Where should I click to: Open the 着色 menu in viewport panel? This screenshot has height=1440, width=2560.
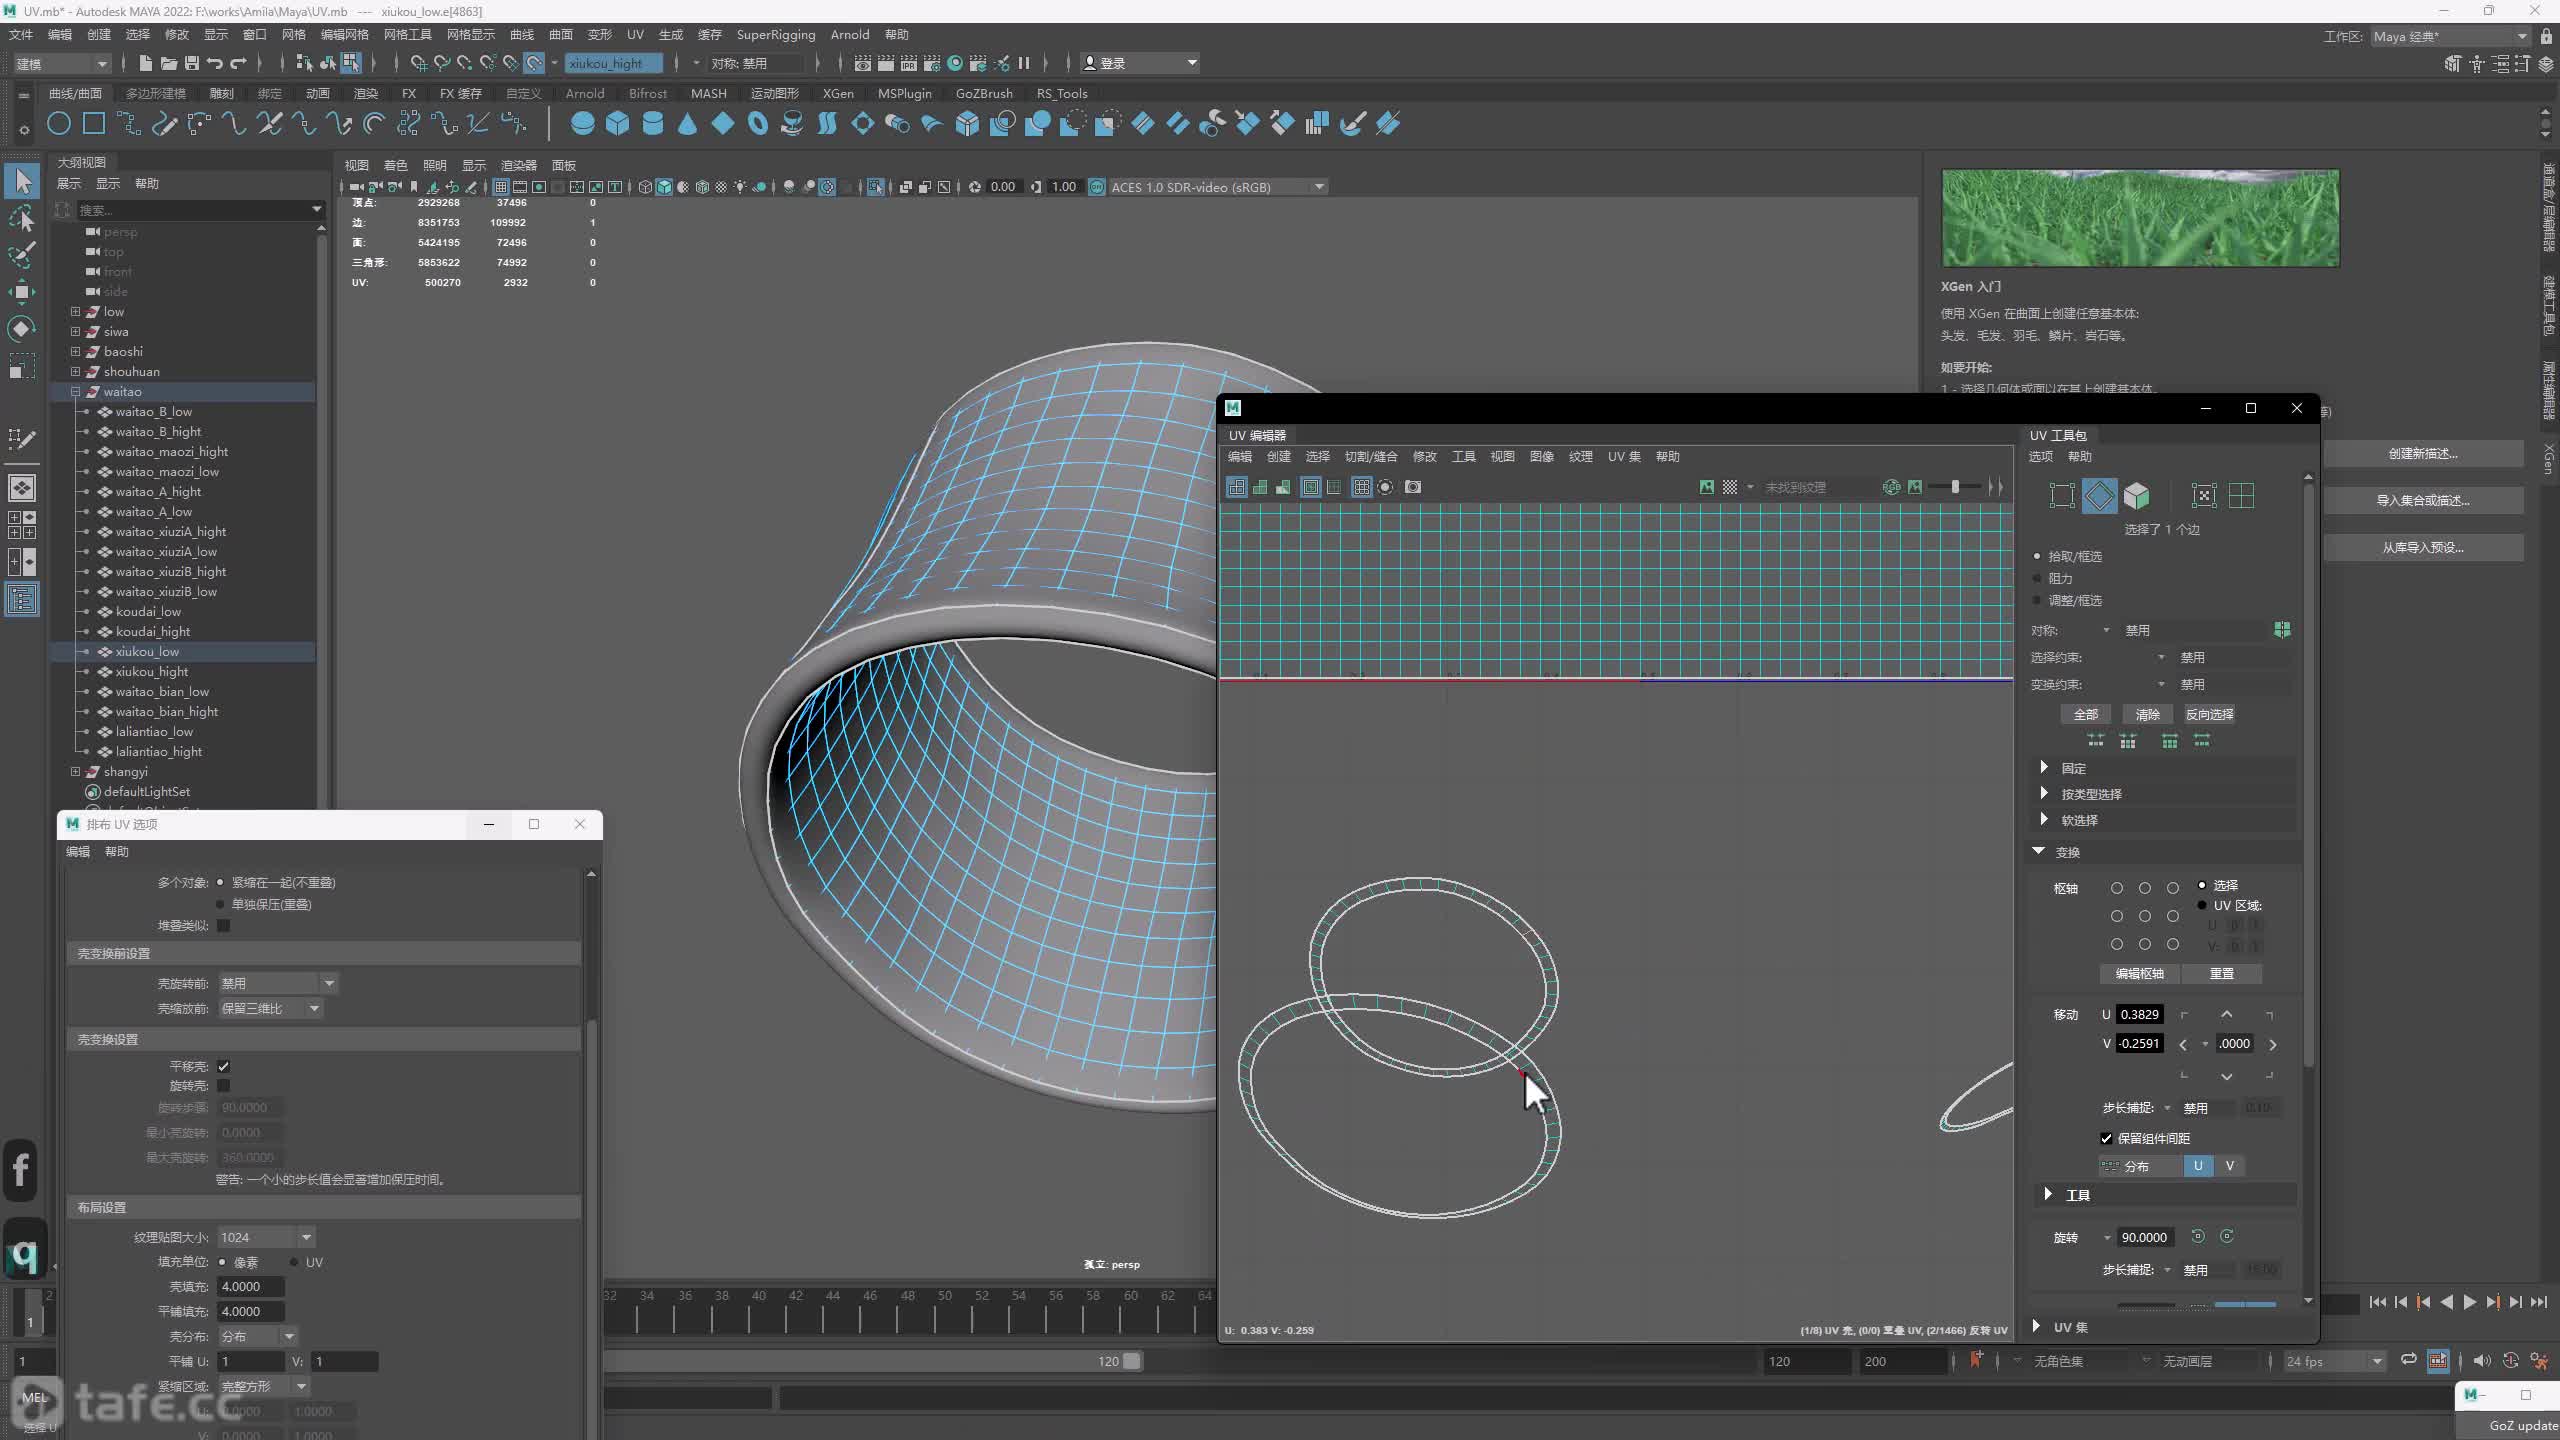(x=395, y=165)
